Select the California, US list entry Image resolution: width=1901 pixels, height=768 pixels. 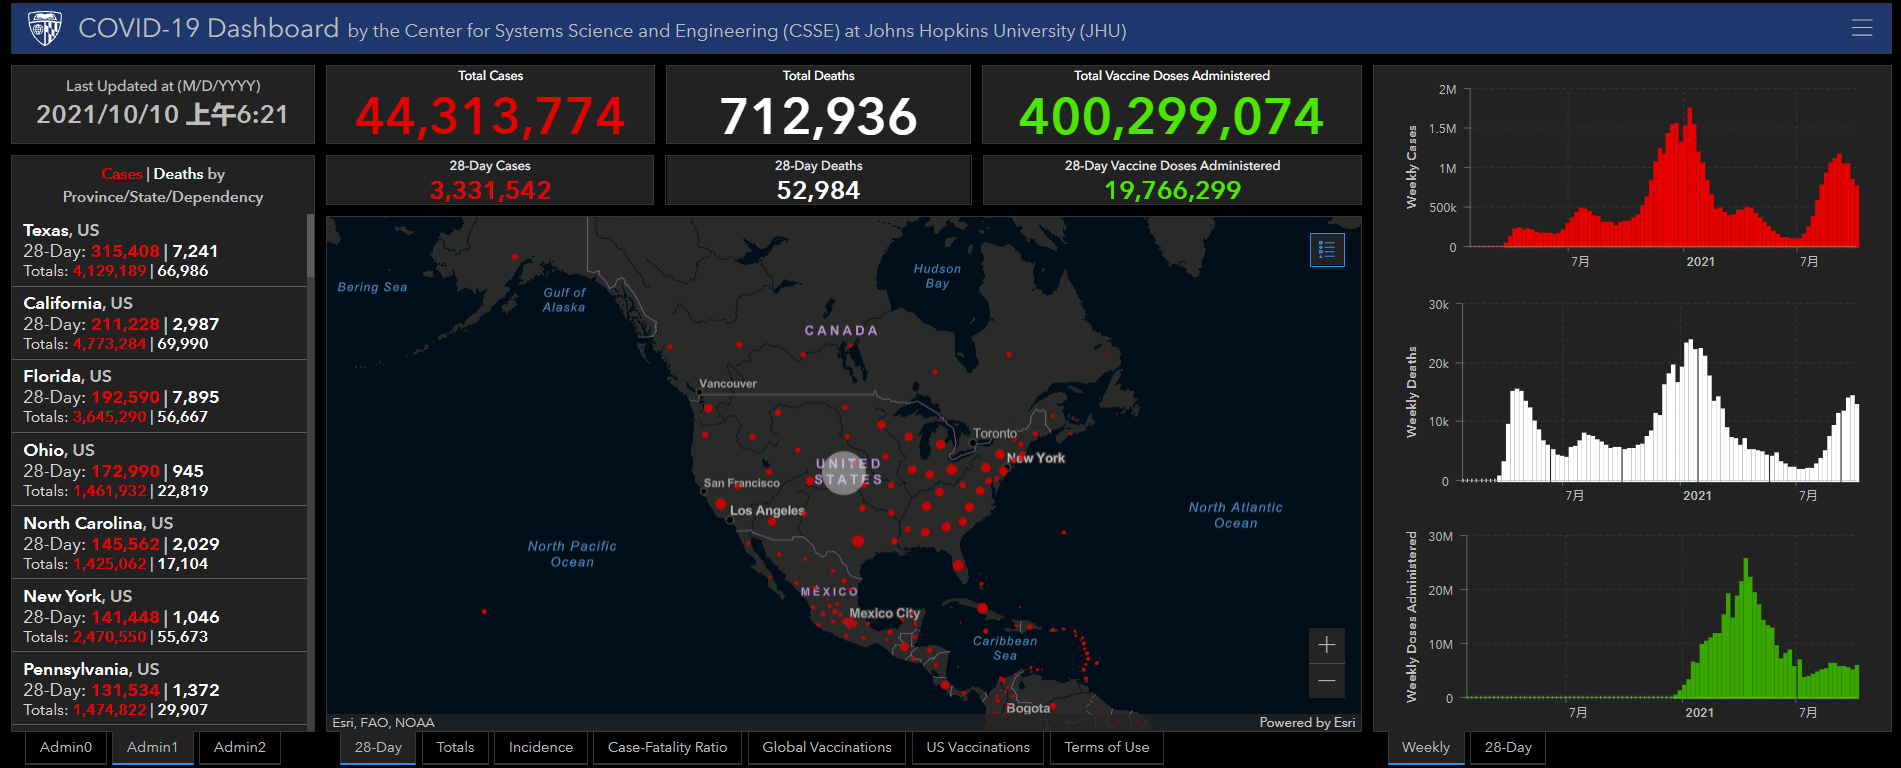coord(159,323)
